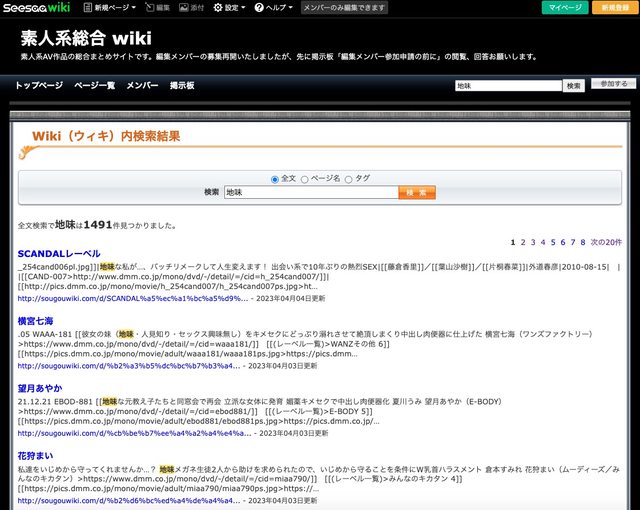Viewport: 640px width, 510px height.
Task: Go to 次の20件 results page
Action: click(605, 242)
